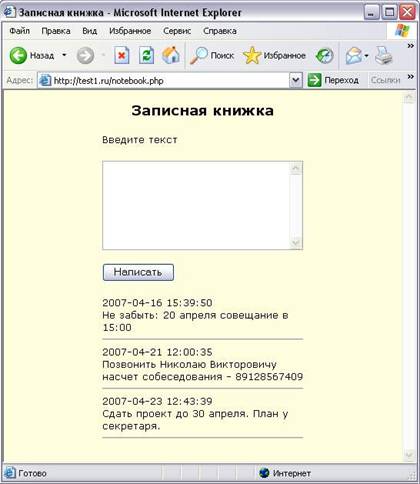Image resolution: width=420 pixels, height=484 pixels.
Task: Click the Mail envelope icon
Action: (x=354, y=55)
